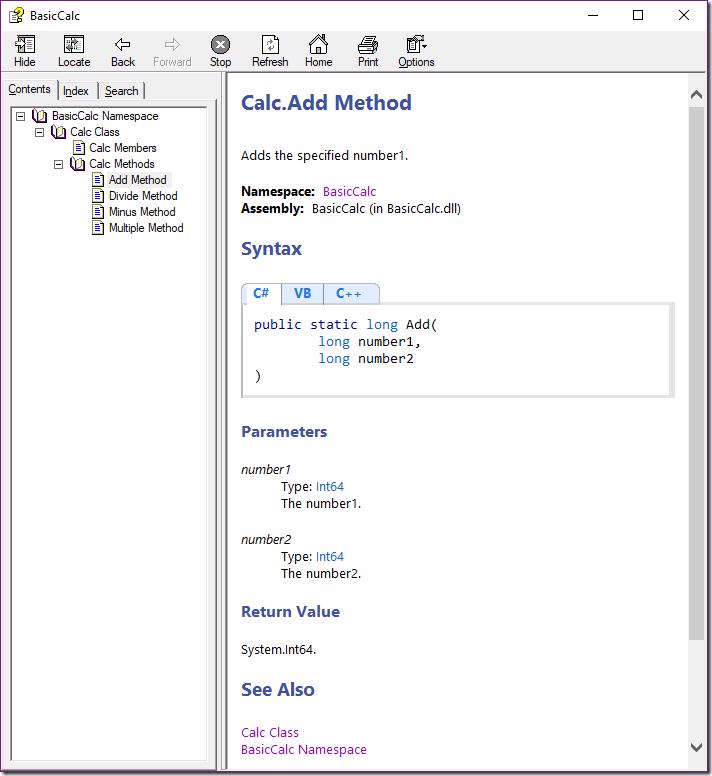Select Calc Class in the tree

(95, 132)
